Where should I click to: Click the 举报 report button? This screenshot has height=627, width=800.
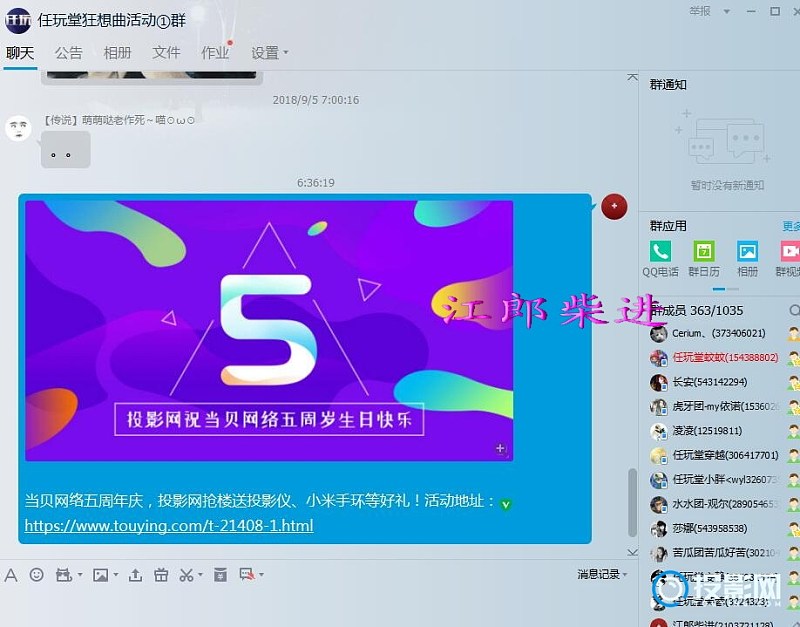coord(700,11)
